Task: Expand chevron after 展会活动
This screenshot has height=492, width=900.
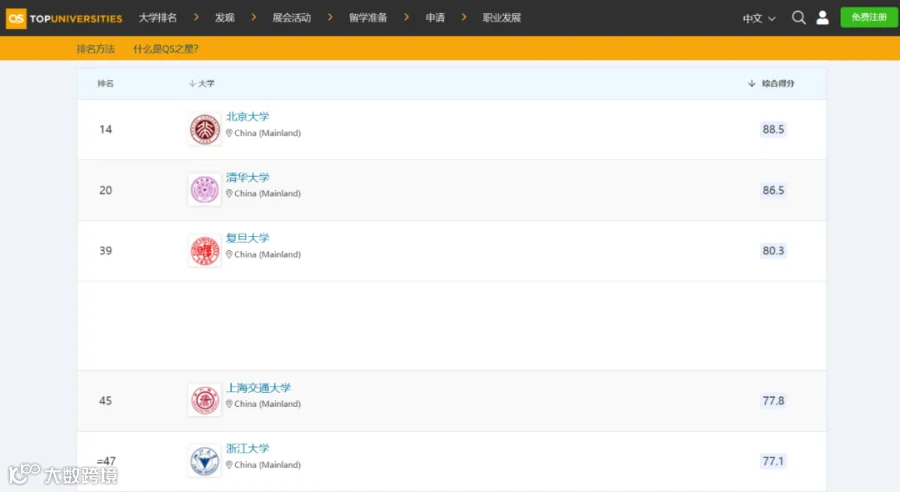Action: 330,17
